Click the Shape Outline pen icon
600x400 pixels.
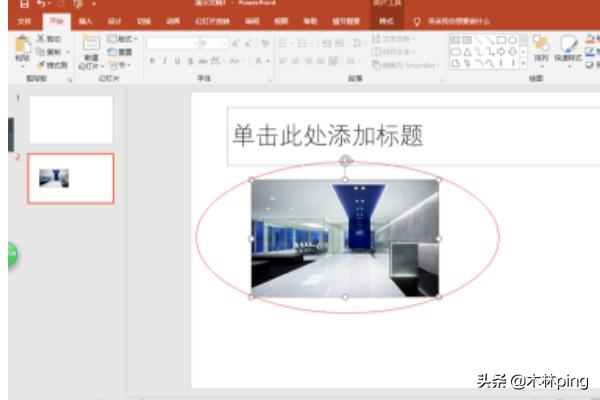pyautogui.click(x=590, y=51)
